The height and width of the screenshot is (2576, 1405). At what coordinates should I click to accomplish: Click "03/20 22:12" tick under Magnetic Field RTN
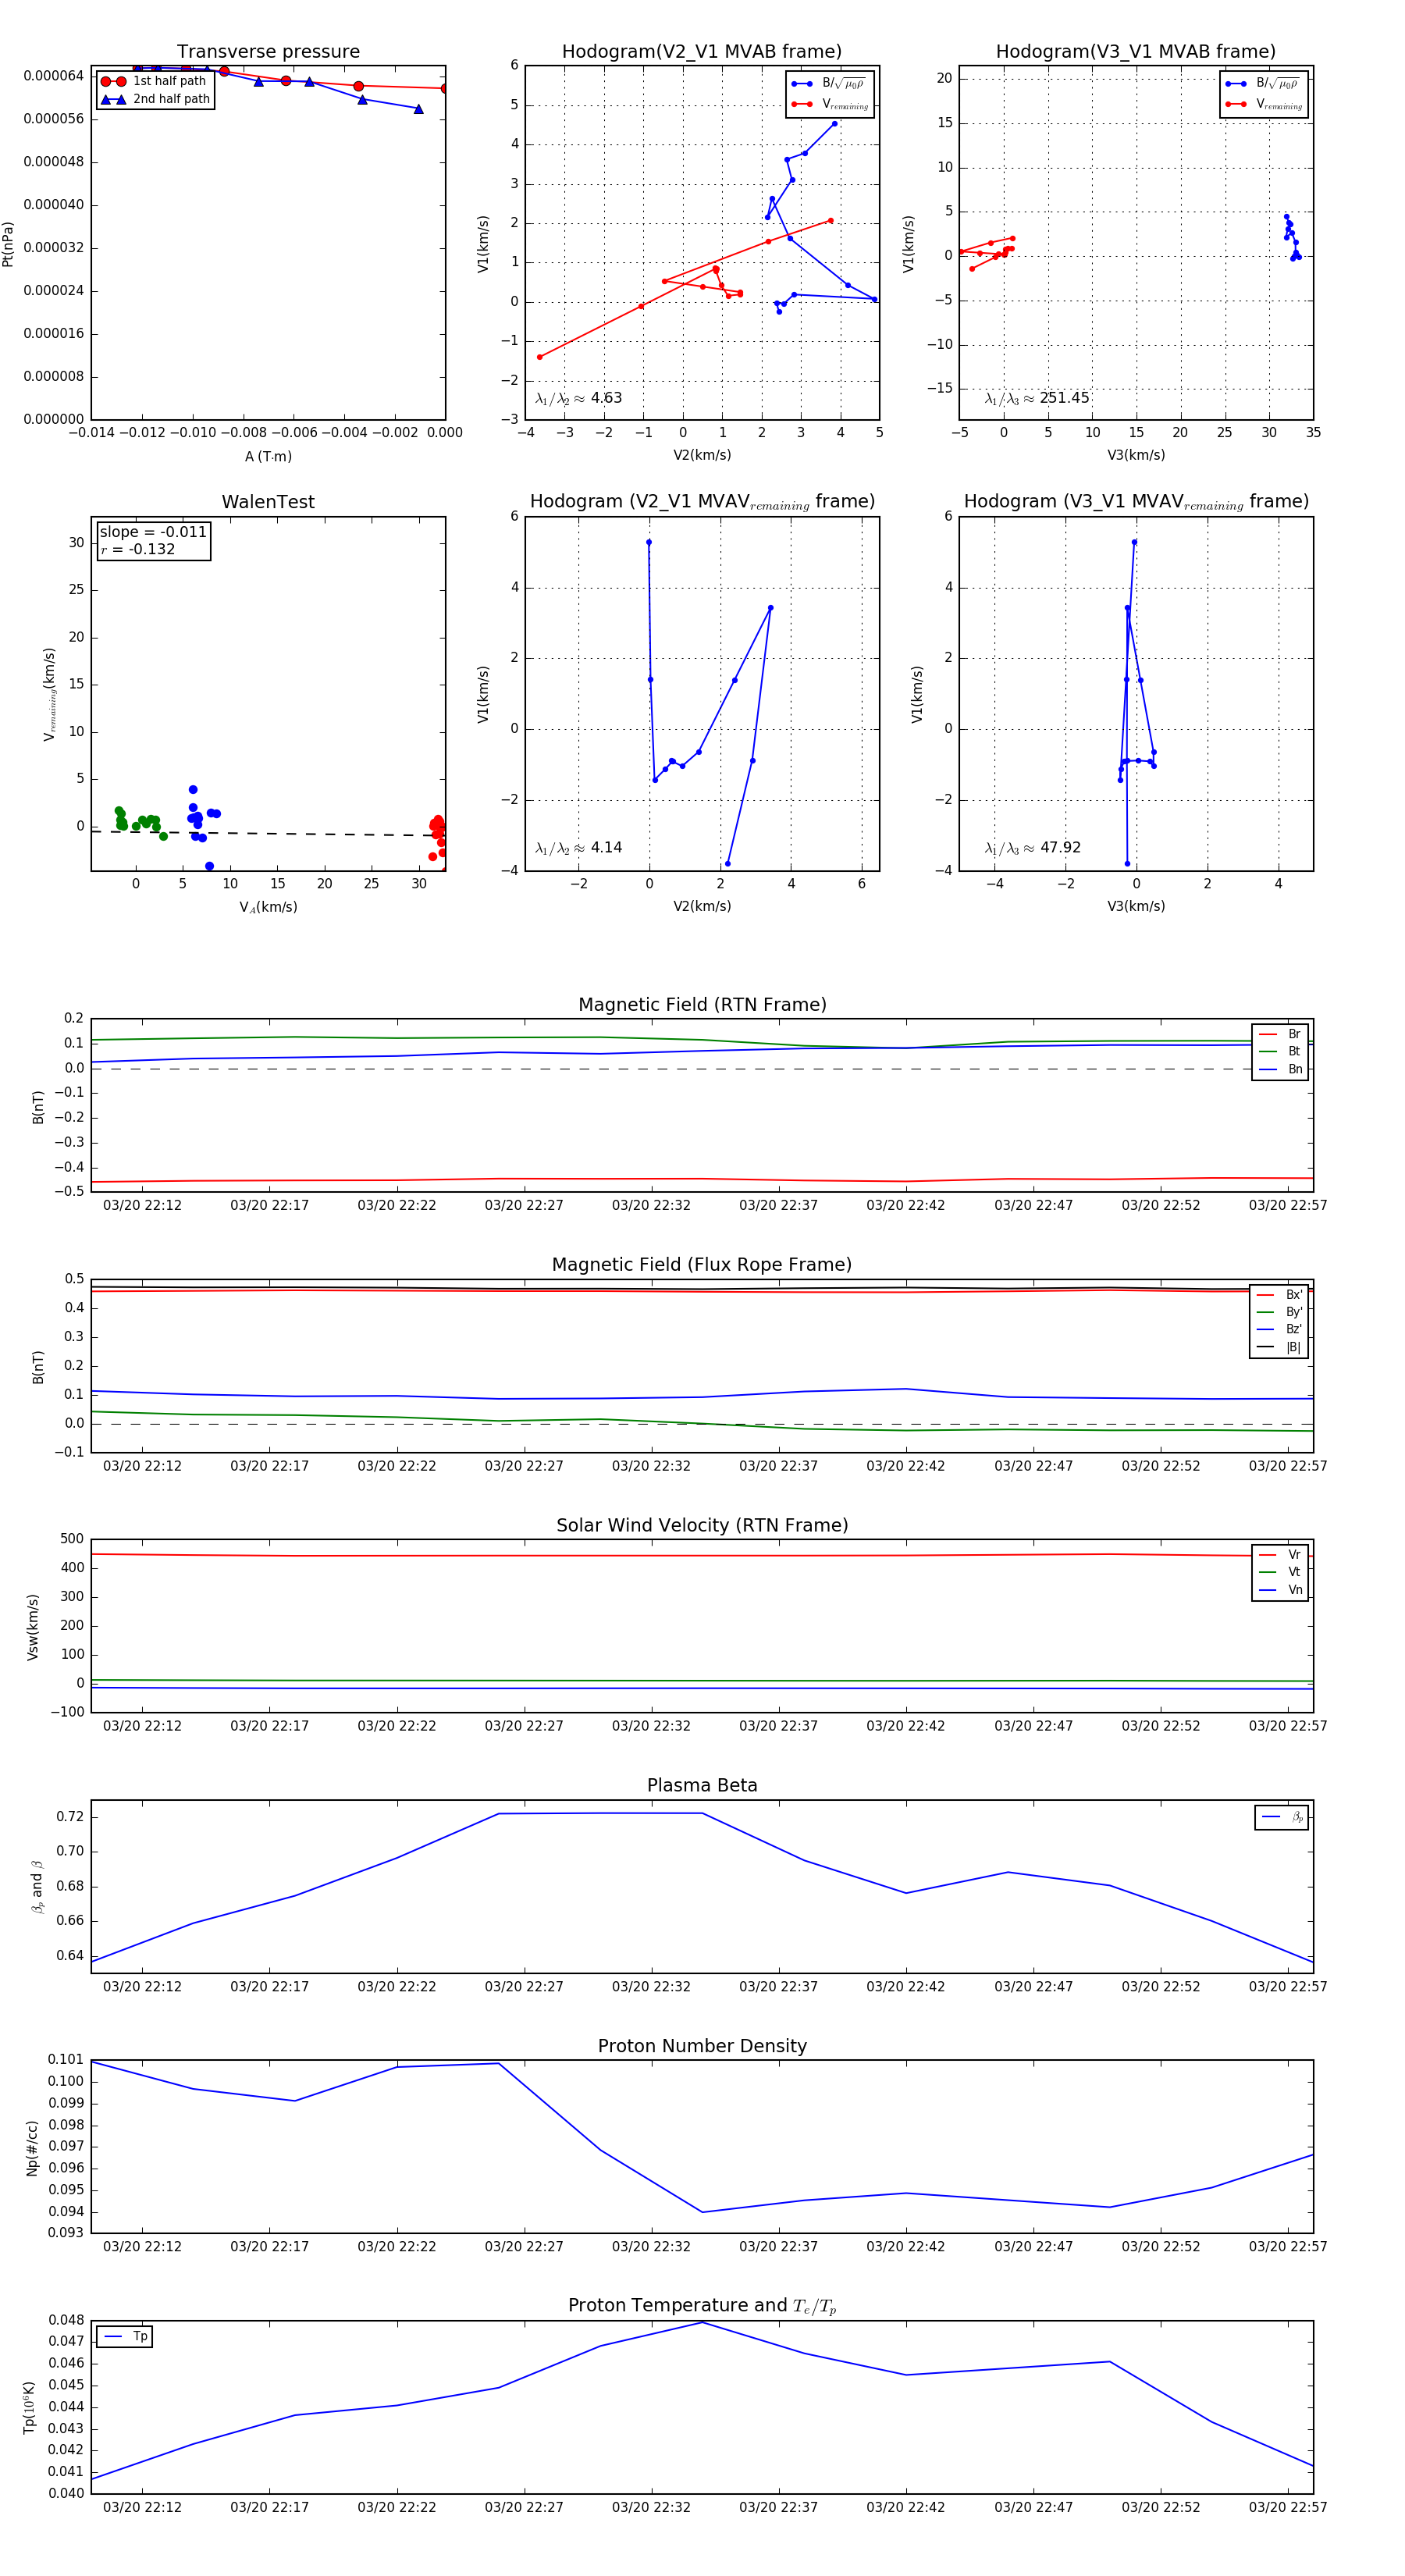(142, 1205)
